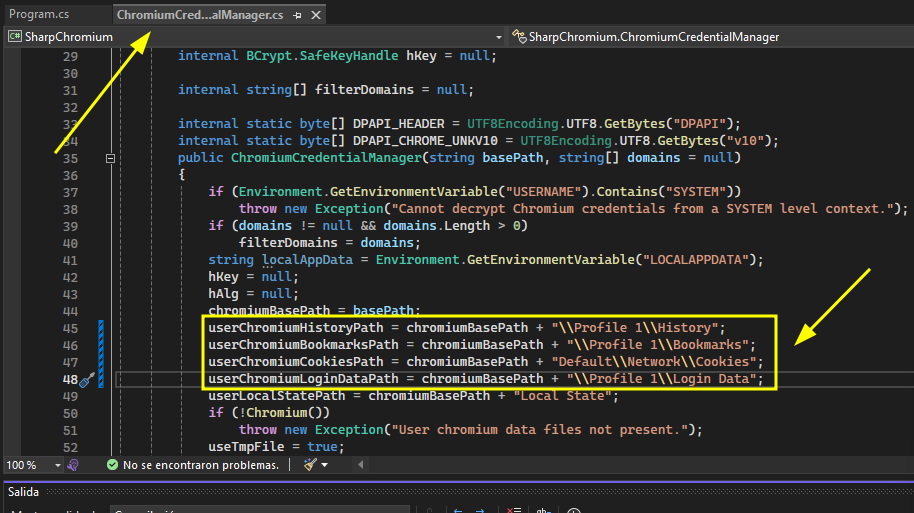
Task: Click 'userChromiumCookiesPath' on line 47
Action: (x=296, y=362)
